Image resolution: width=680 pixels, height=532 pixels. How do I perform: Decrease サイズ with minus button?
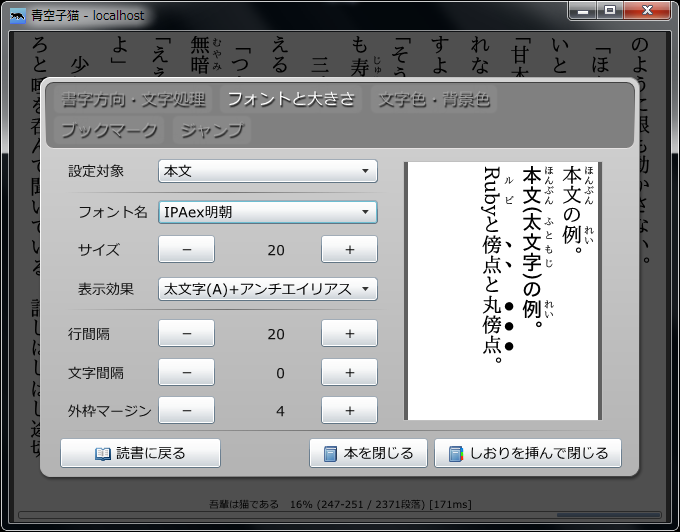point(186,249)
